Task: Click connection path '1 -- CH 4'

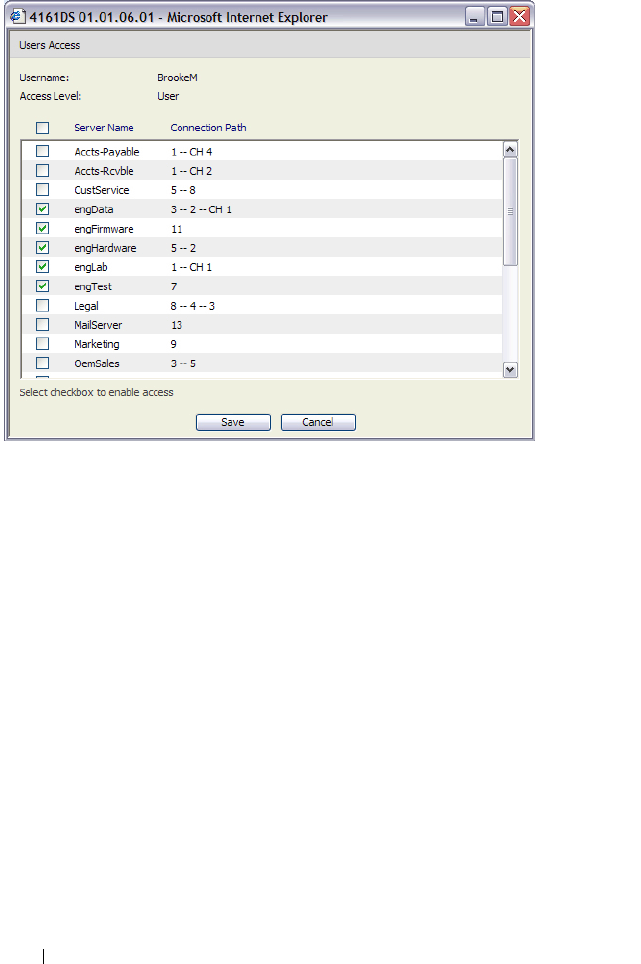Action: click(192, 152)
